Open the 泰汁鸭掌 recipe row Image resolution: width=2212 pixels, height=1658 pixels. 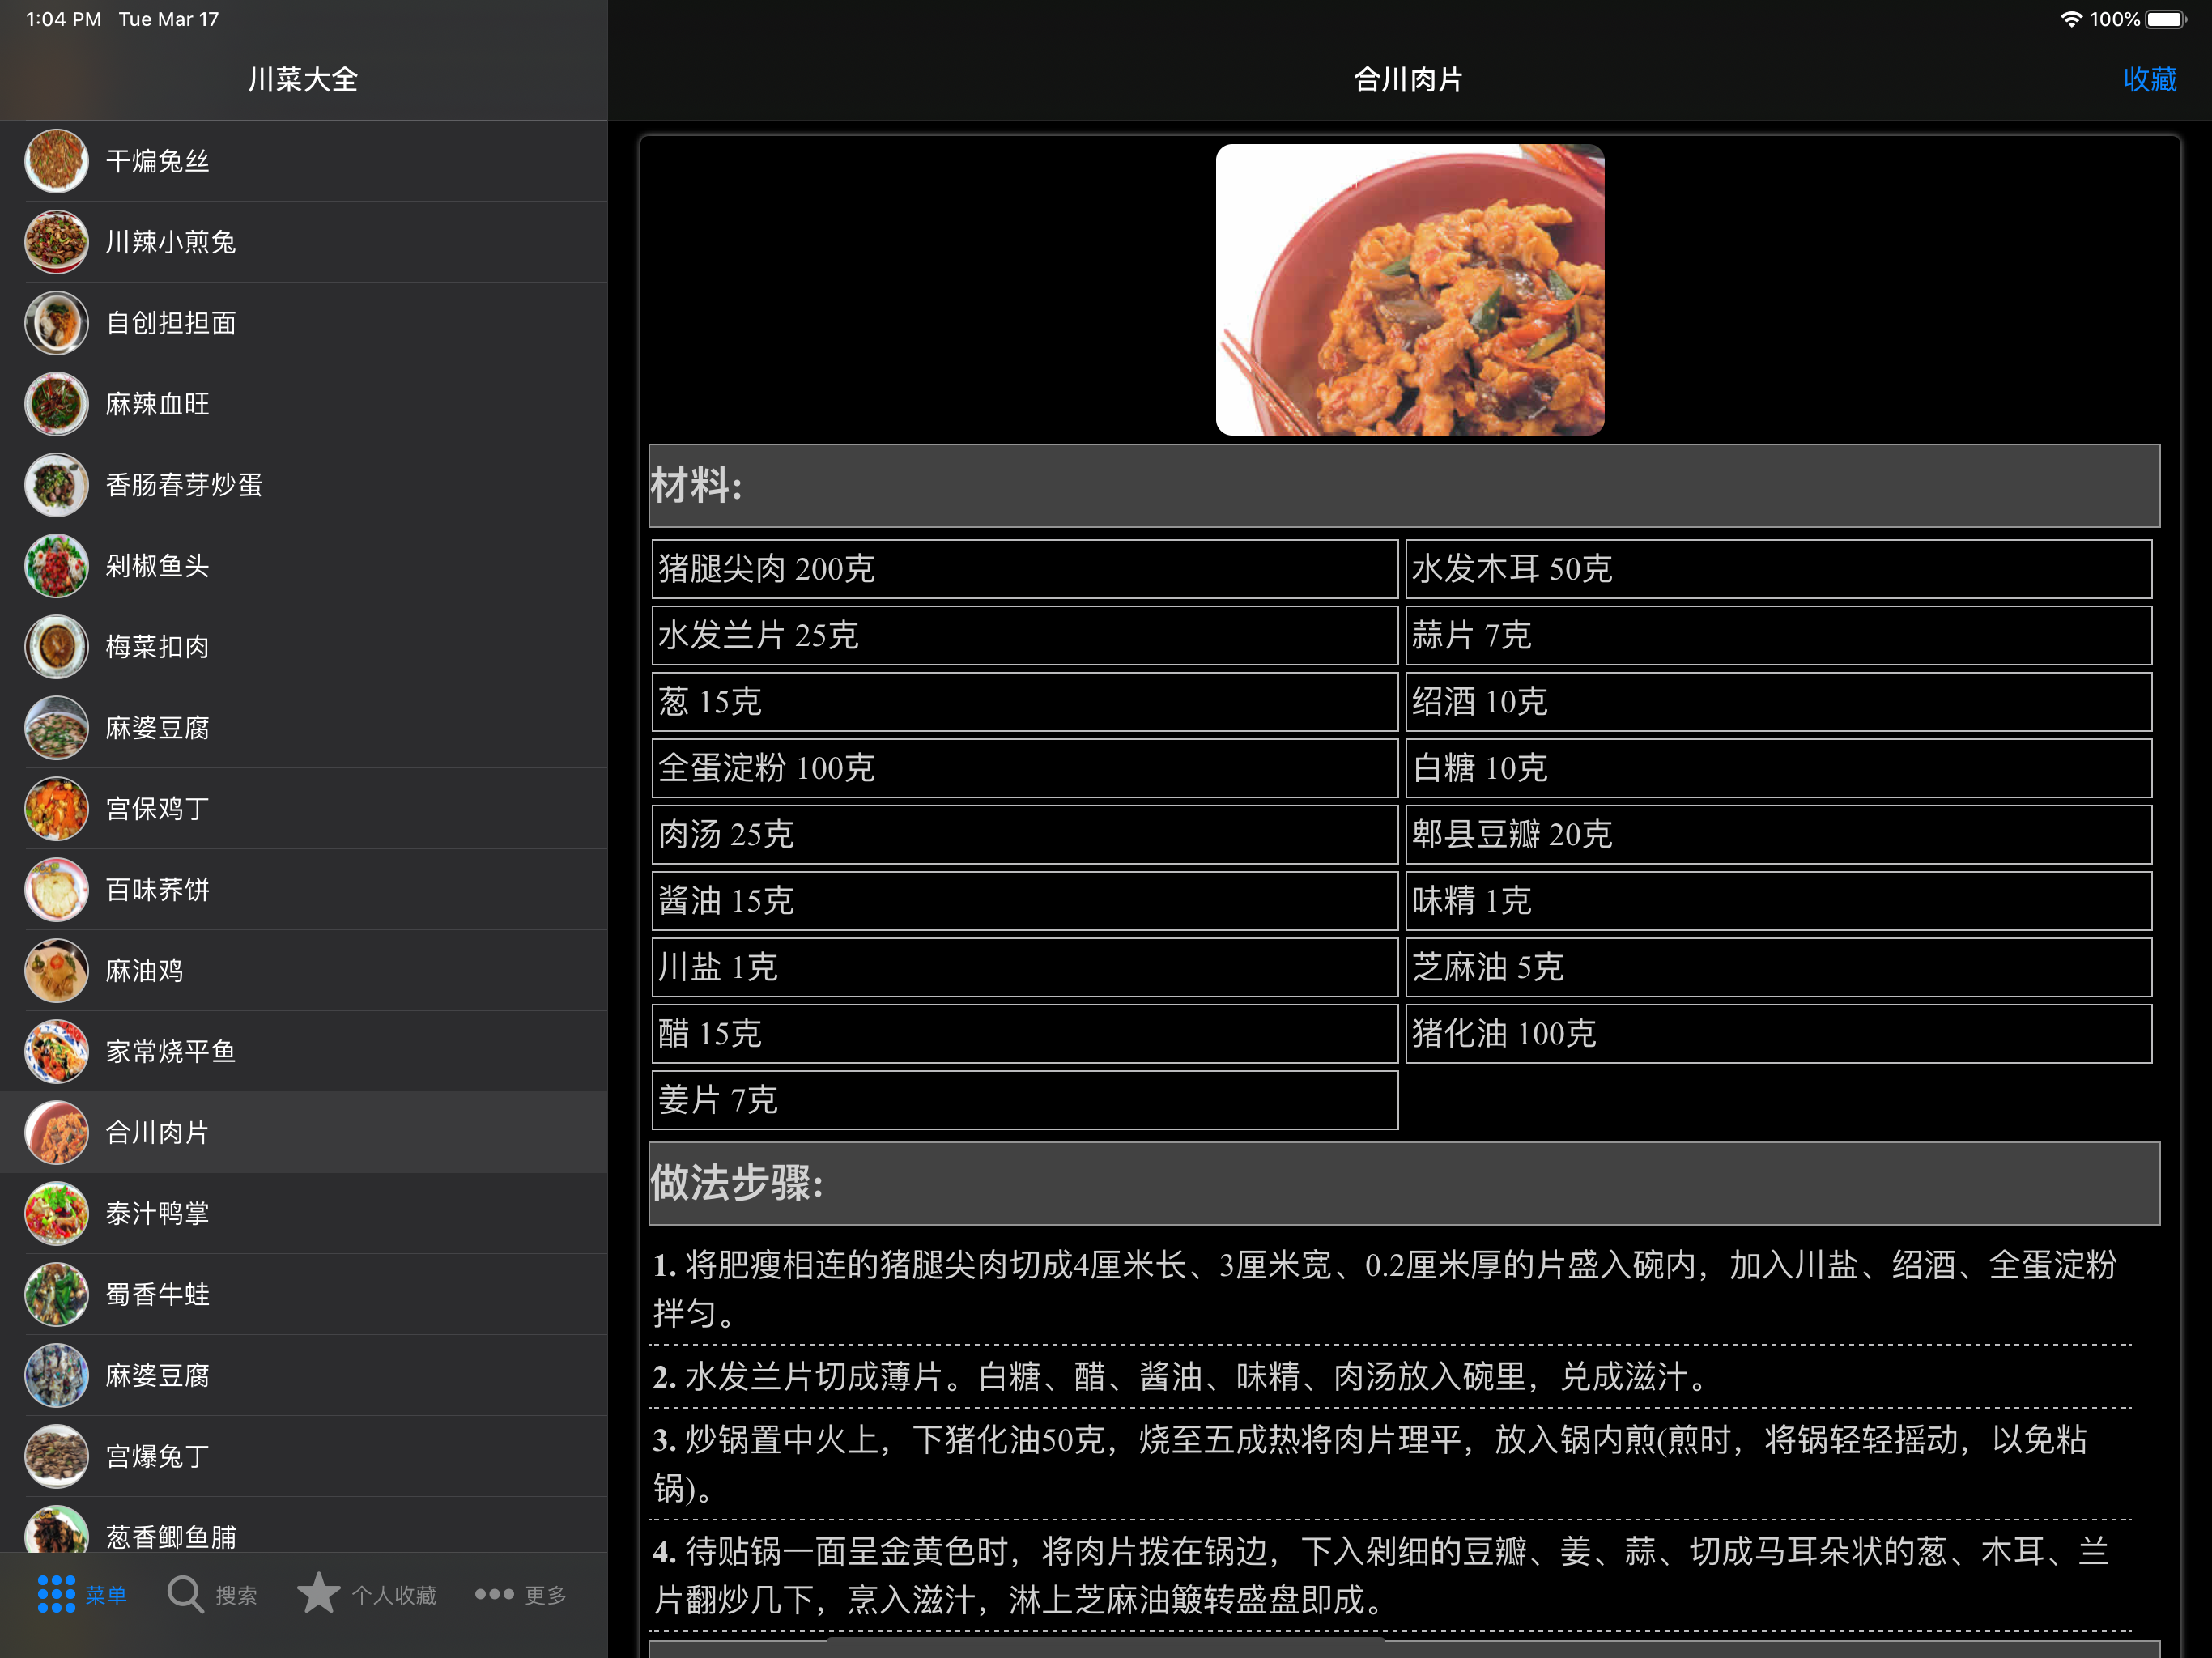coord(304,1214)
